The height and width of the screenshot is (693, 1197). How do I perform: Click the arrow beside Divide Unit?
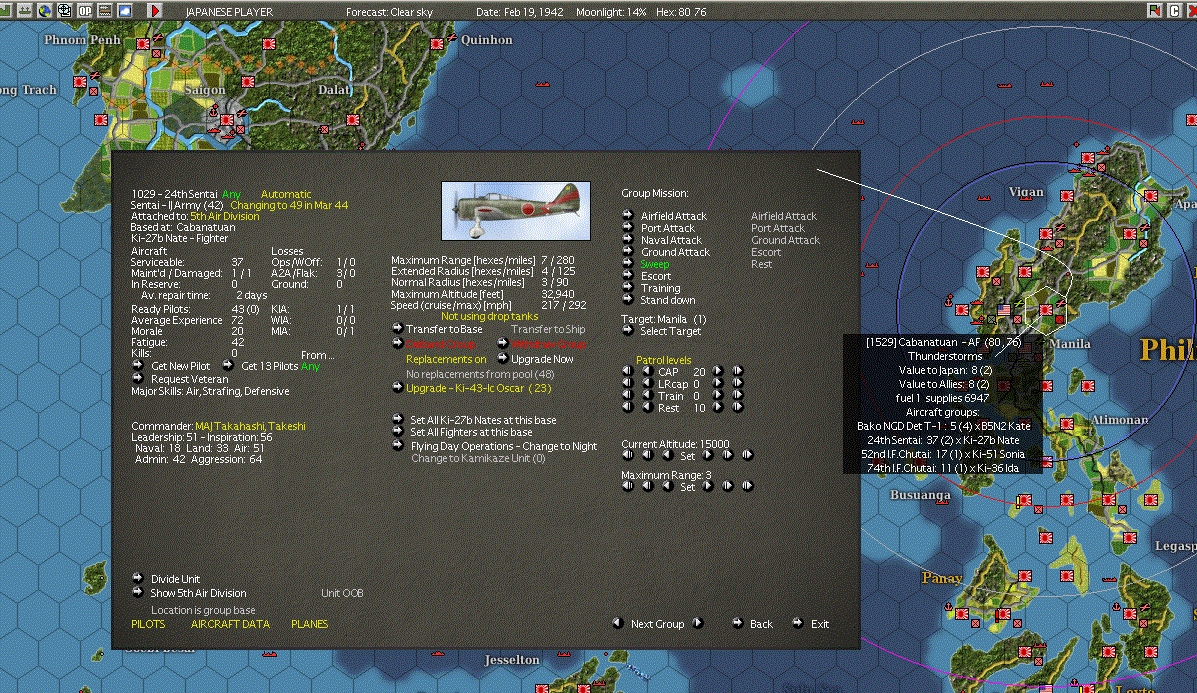[x=137, y=578]
